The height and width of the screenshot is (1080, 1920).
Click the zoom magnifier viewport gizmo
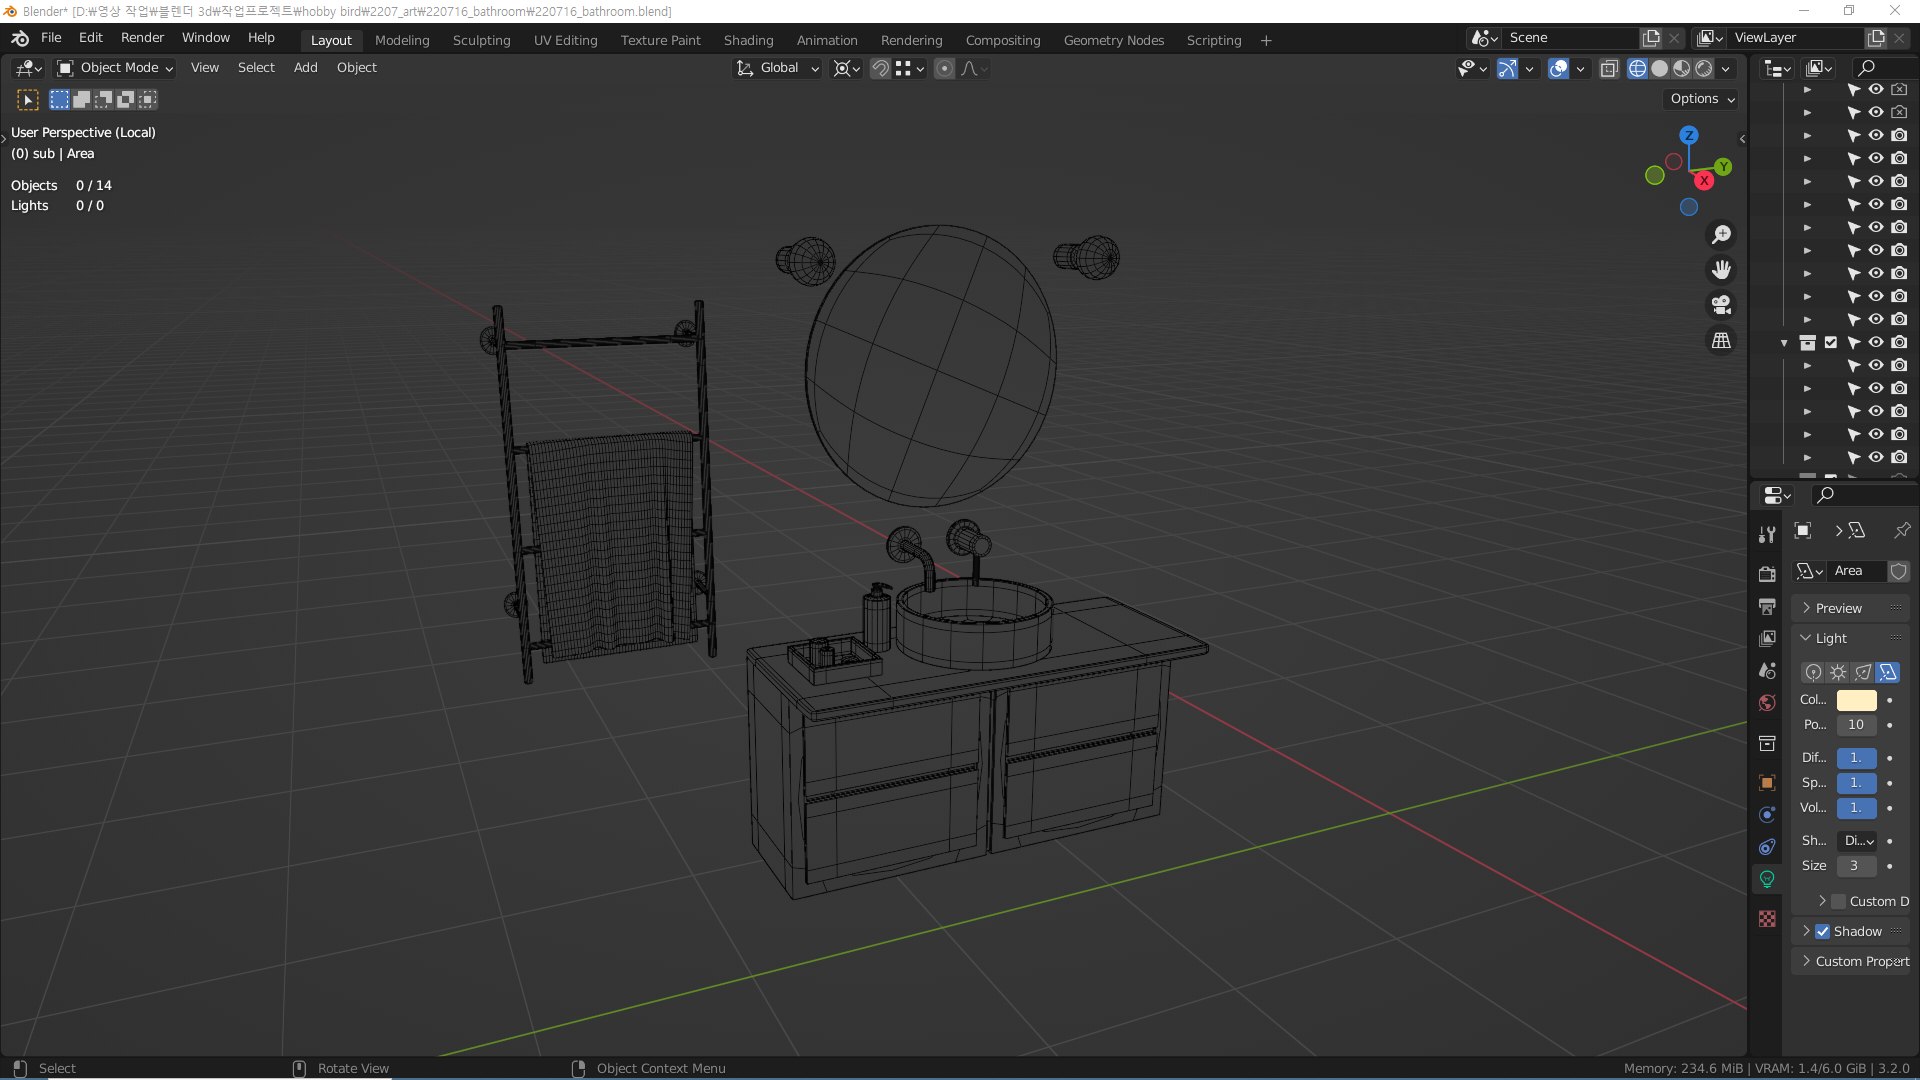(1721, 235)
